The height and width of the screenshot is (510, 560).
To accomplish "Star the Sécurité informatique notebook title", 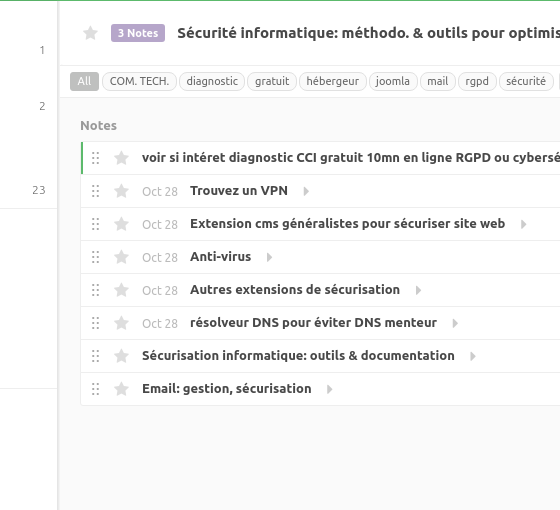I will pyautogui.click(x=90, y=33).
